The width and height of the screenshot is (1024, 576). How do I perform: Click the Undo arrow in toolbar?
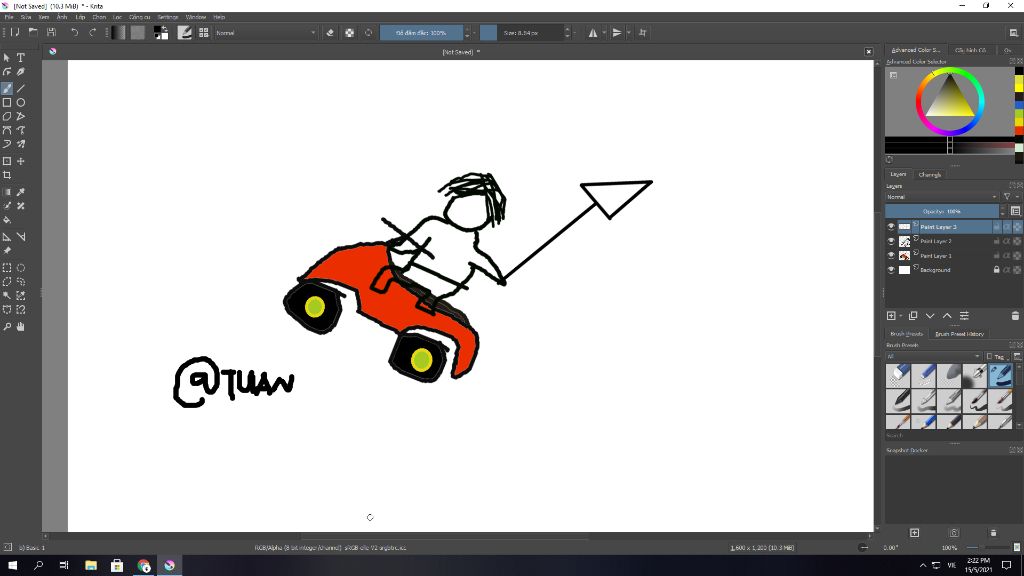[74, 33]
